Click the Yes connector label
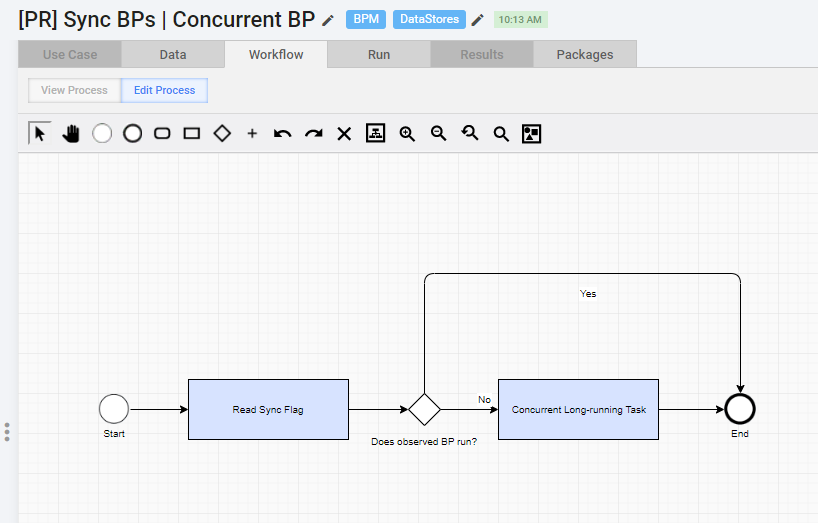Screen dimensions: 818x523 [x=588, y=294]
